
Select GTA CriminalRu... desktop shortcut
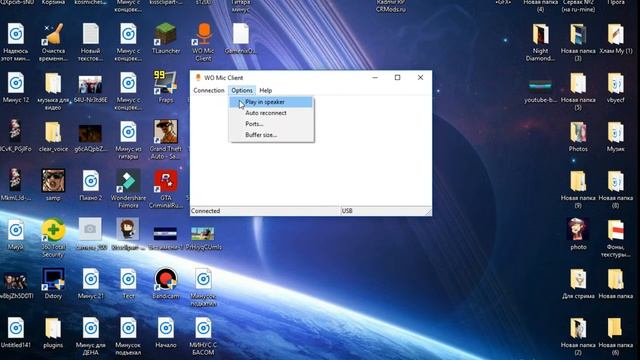coord(166,189)
